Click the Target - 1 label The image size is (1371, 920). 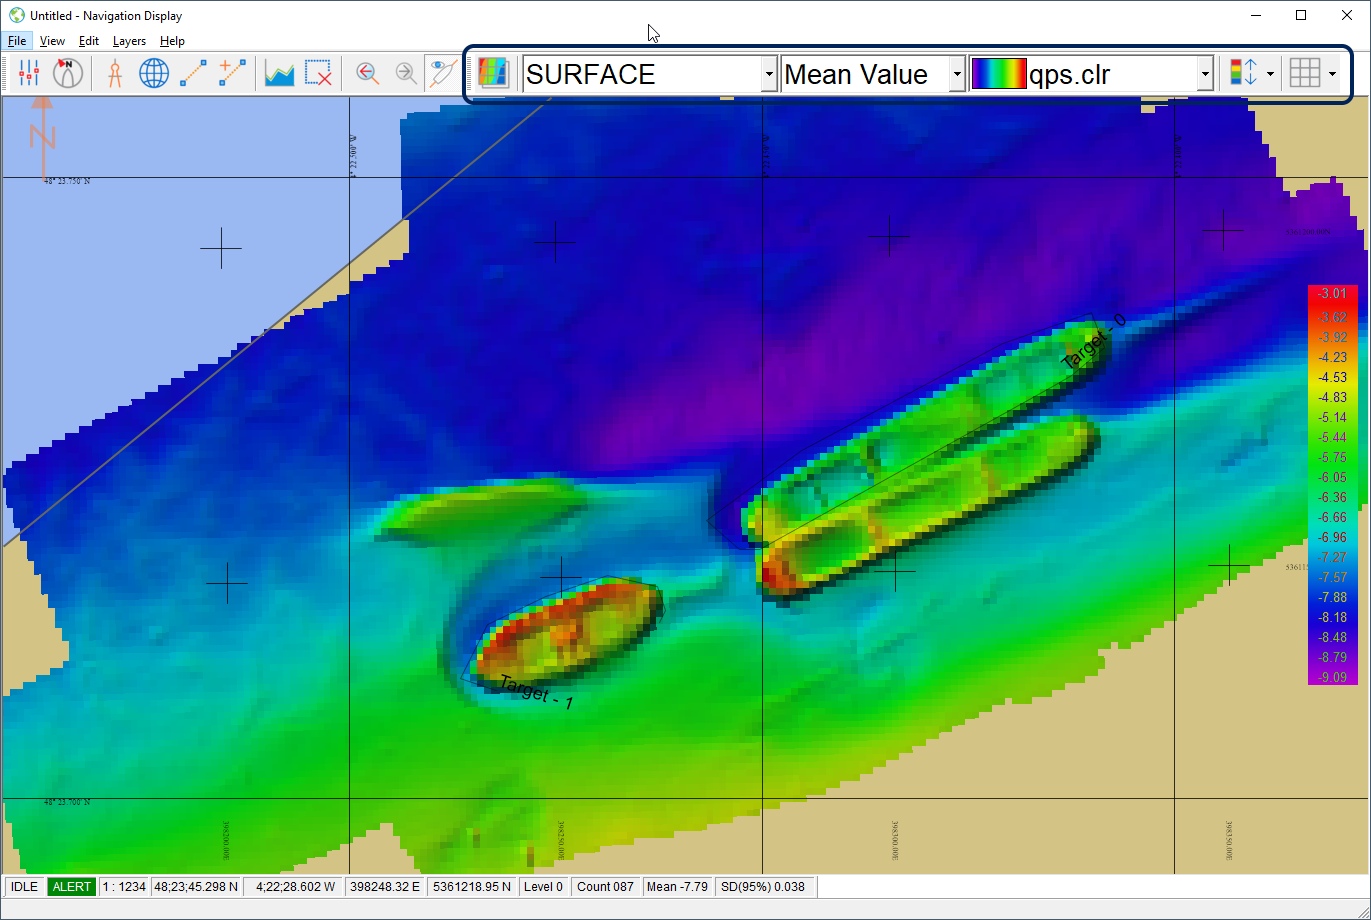tap(536, 692)
